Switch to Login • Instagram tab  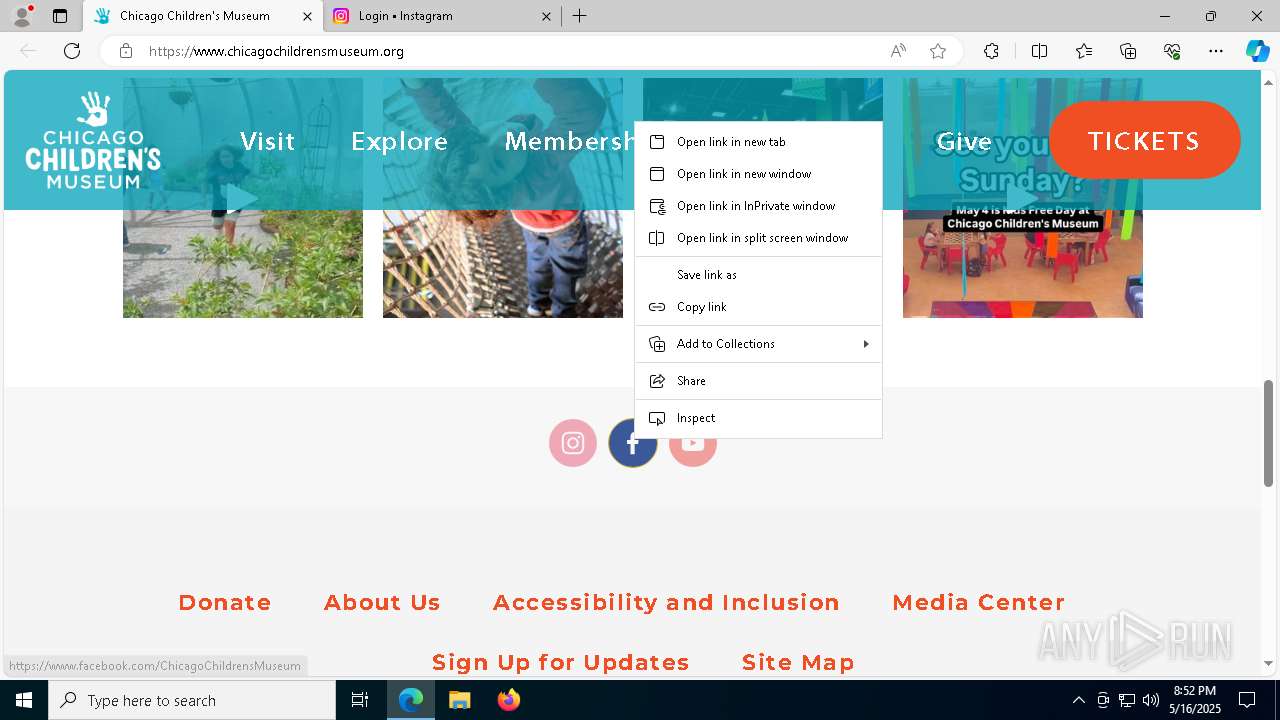pyautogui.click(x=442, y=16)
